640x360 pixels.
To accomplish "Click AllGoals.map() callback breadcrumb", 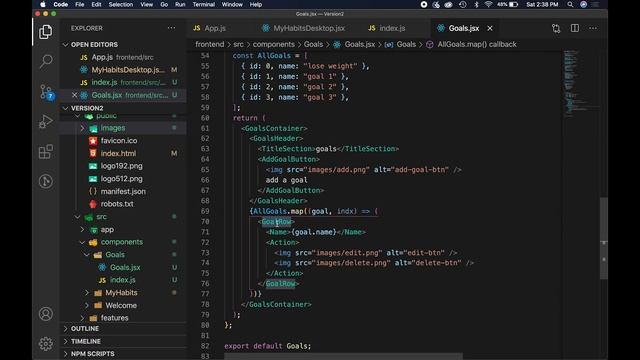I will point(477,44).
